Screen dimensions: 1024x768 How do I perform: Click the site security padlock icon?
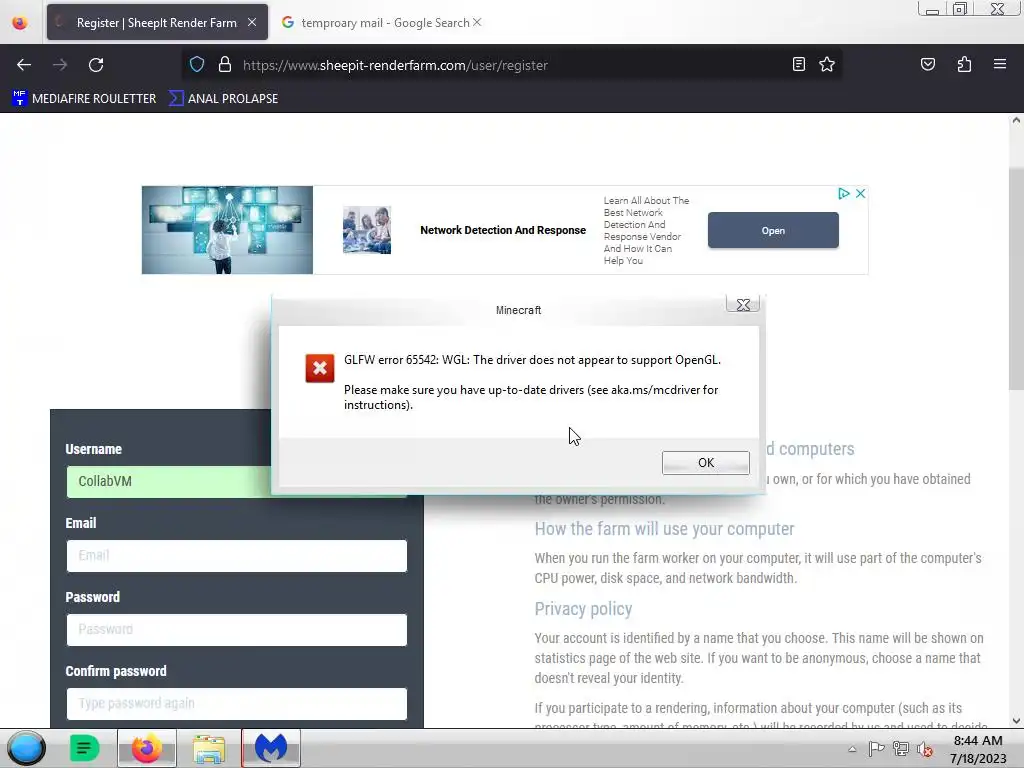[225, 65]
